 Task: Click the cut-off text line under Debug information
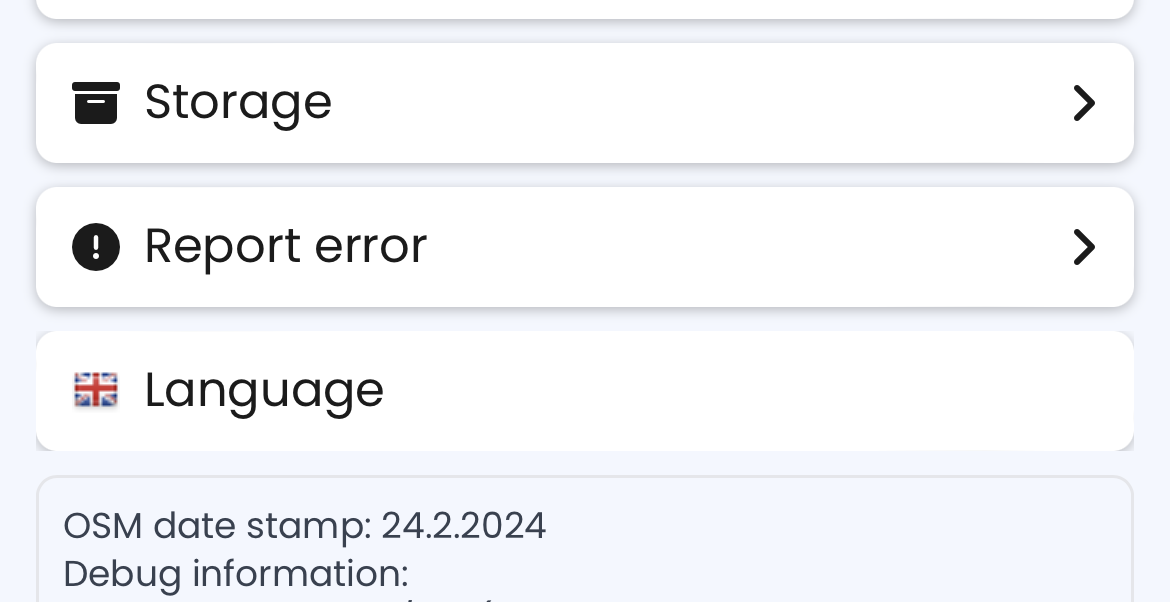(x=440, y=598)
